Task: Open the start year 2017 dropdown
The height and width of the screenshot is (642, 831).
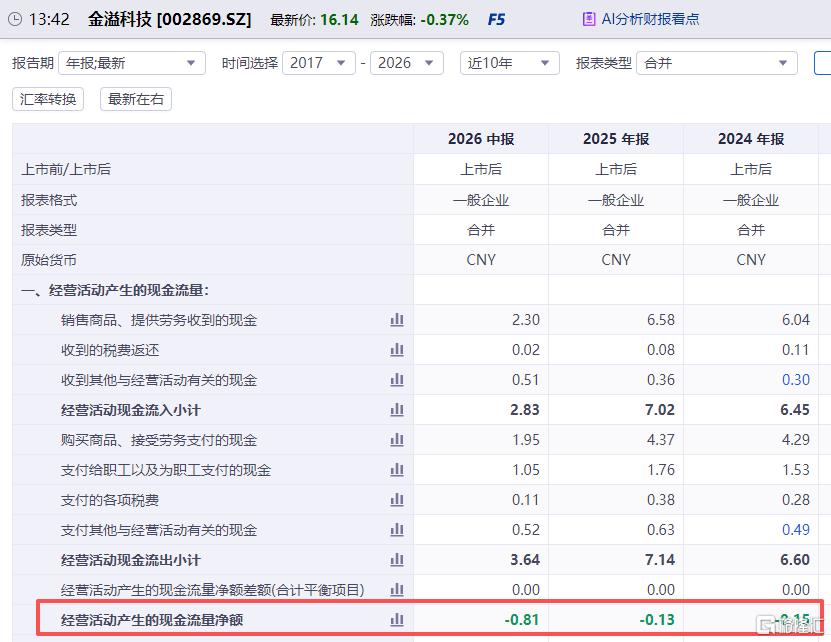Action: pyautogui.click(x=319, y=63)
